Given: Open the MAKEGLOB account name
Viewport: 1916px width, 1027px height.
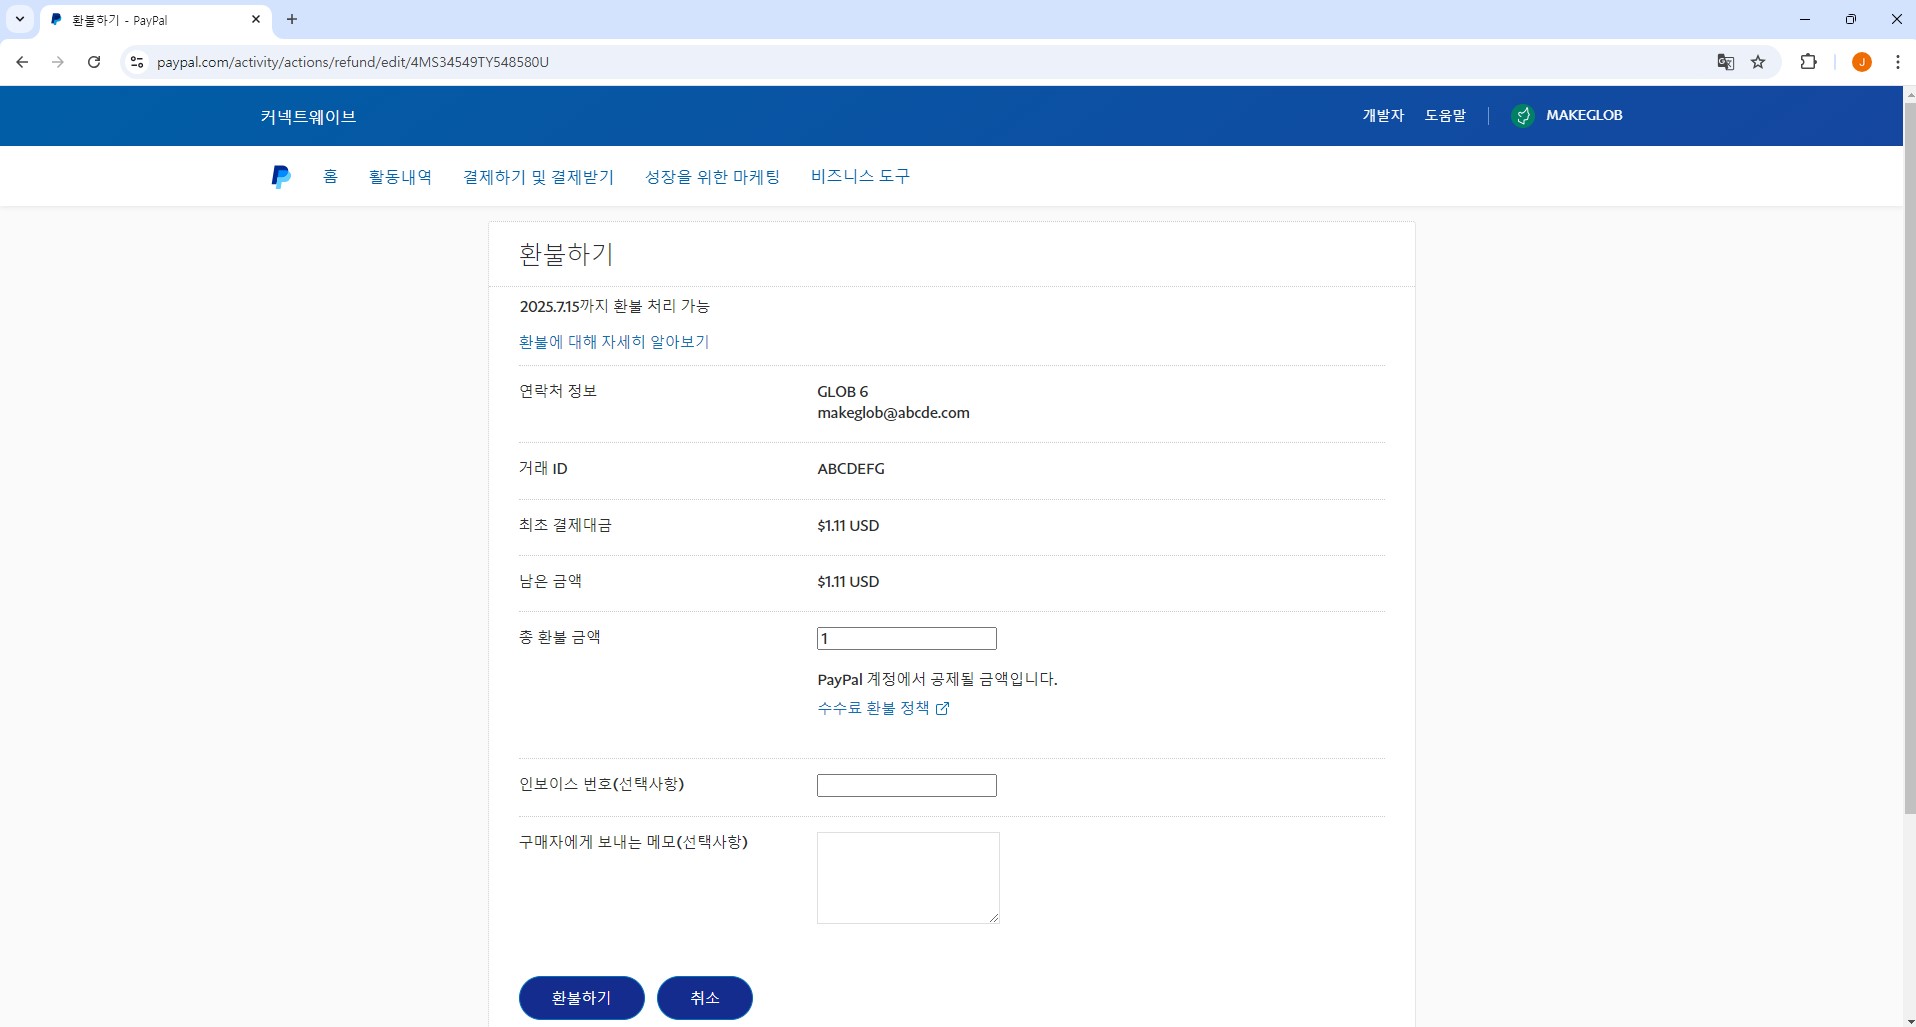Looking at the screenshot, I should (x=1584, y=115).
